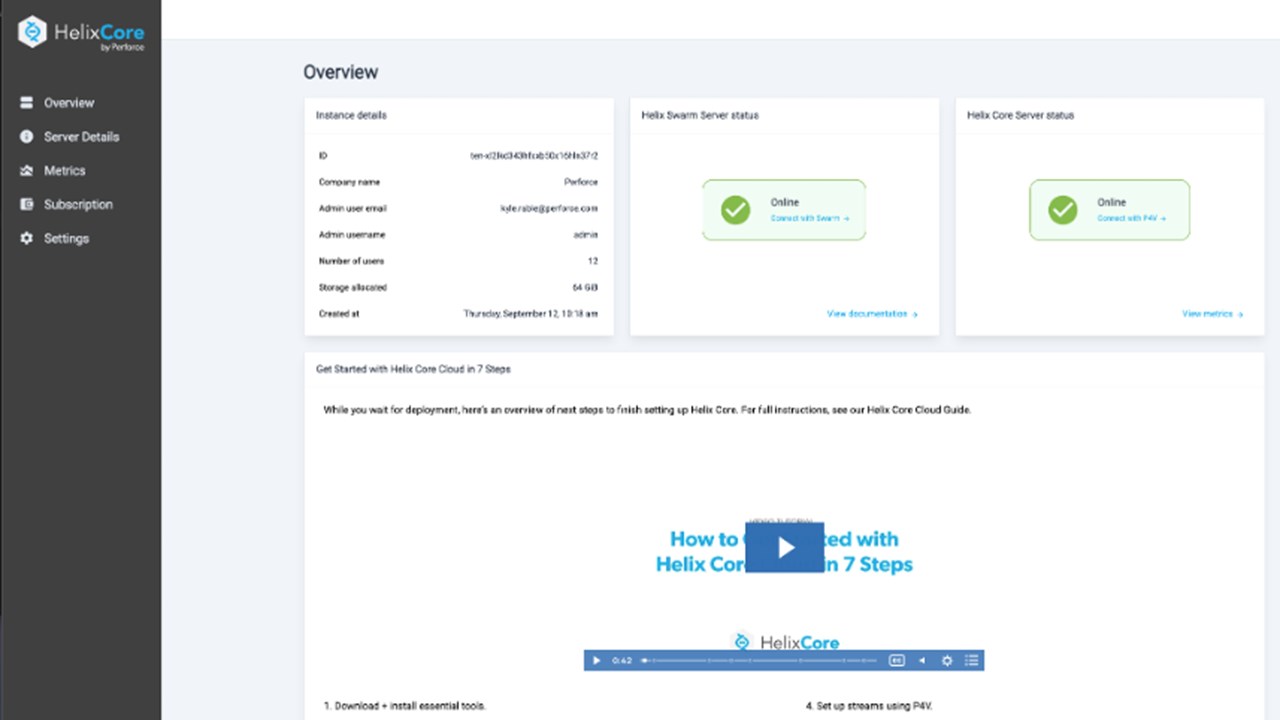The width and height of the screenshot is (1280, 720).
Task: Open the video player settings gear
Action: (947, 661)
